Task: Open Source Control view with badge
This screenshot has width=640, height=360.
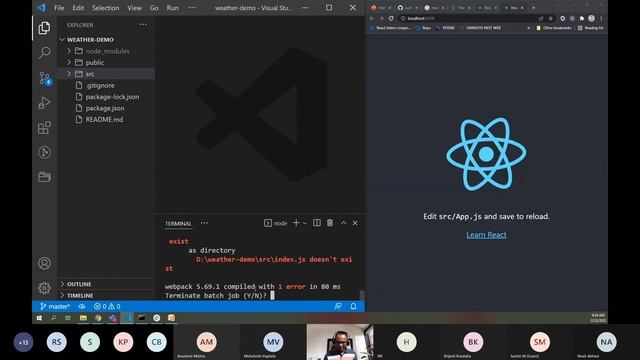Action: point(44,78)
